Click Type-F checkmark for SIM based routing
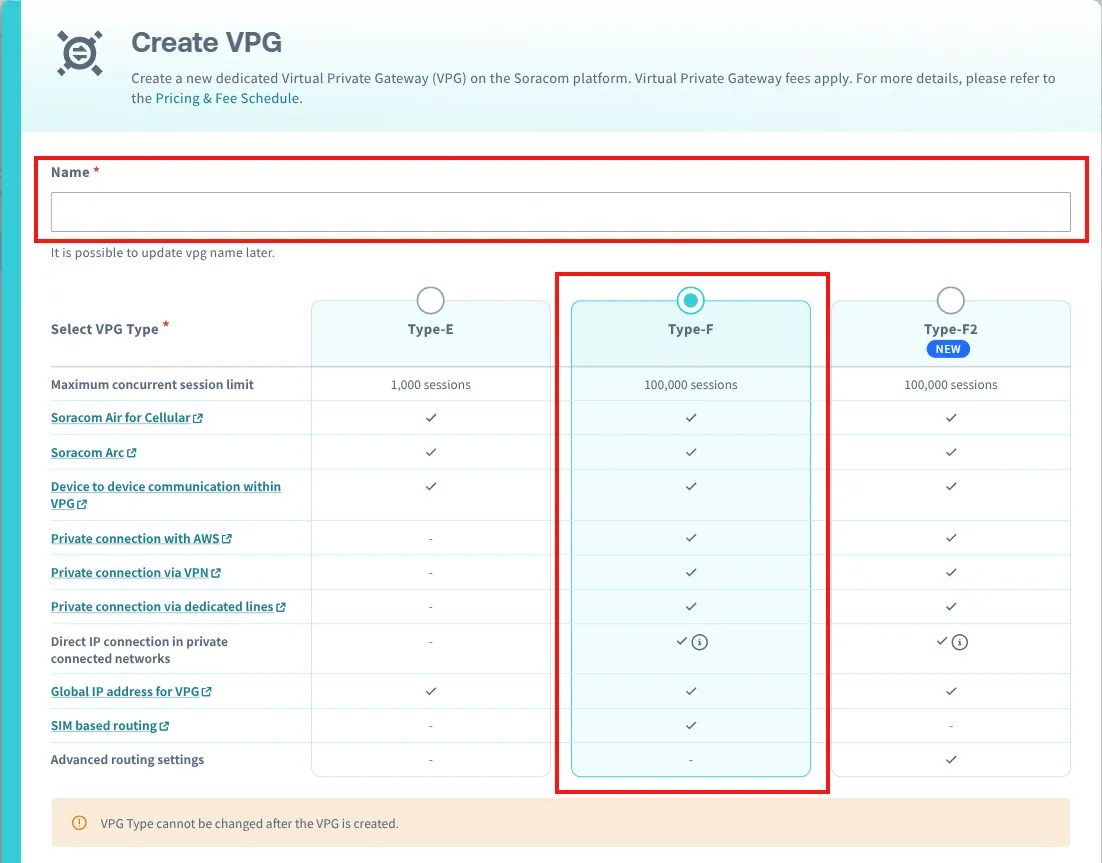The height and width of the screenshot is (863, 1102). pos(691,725)
